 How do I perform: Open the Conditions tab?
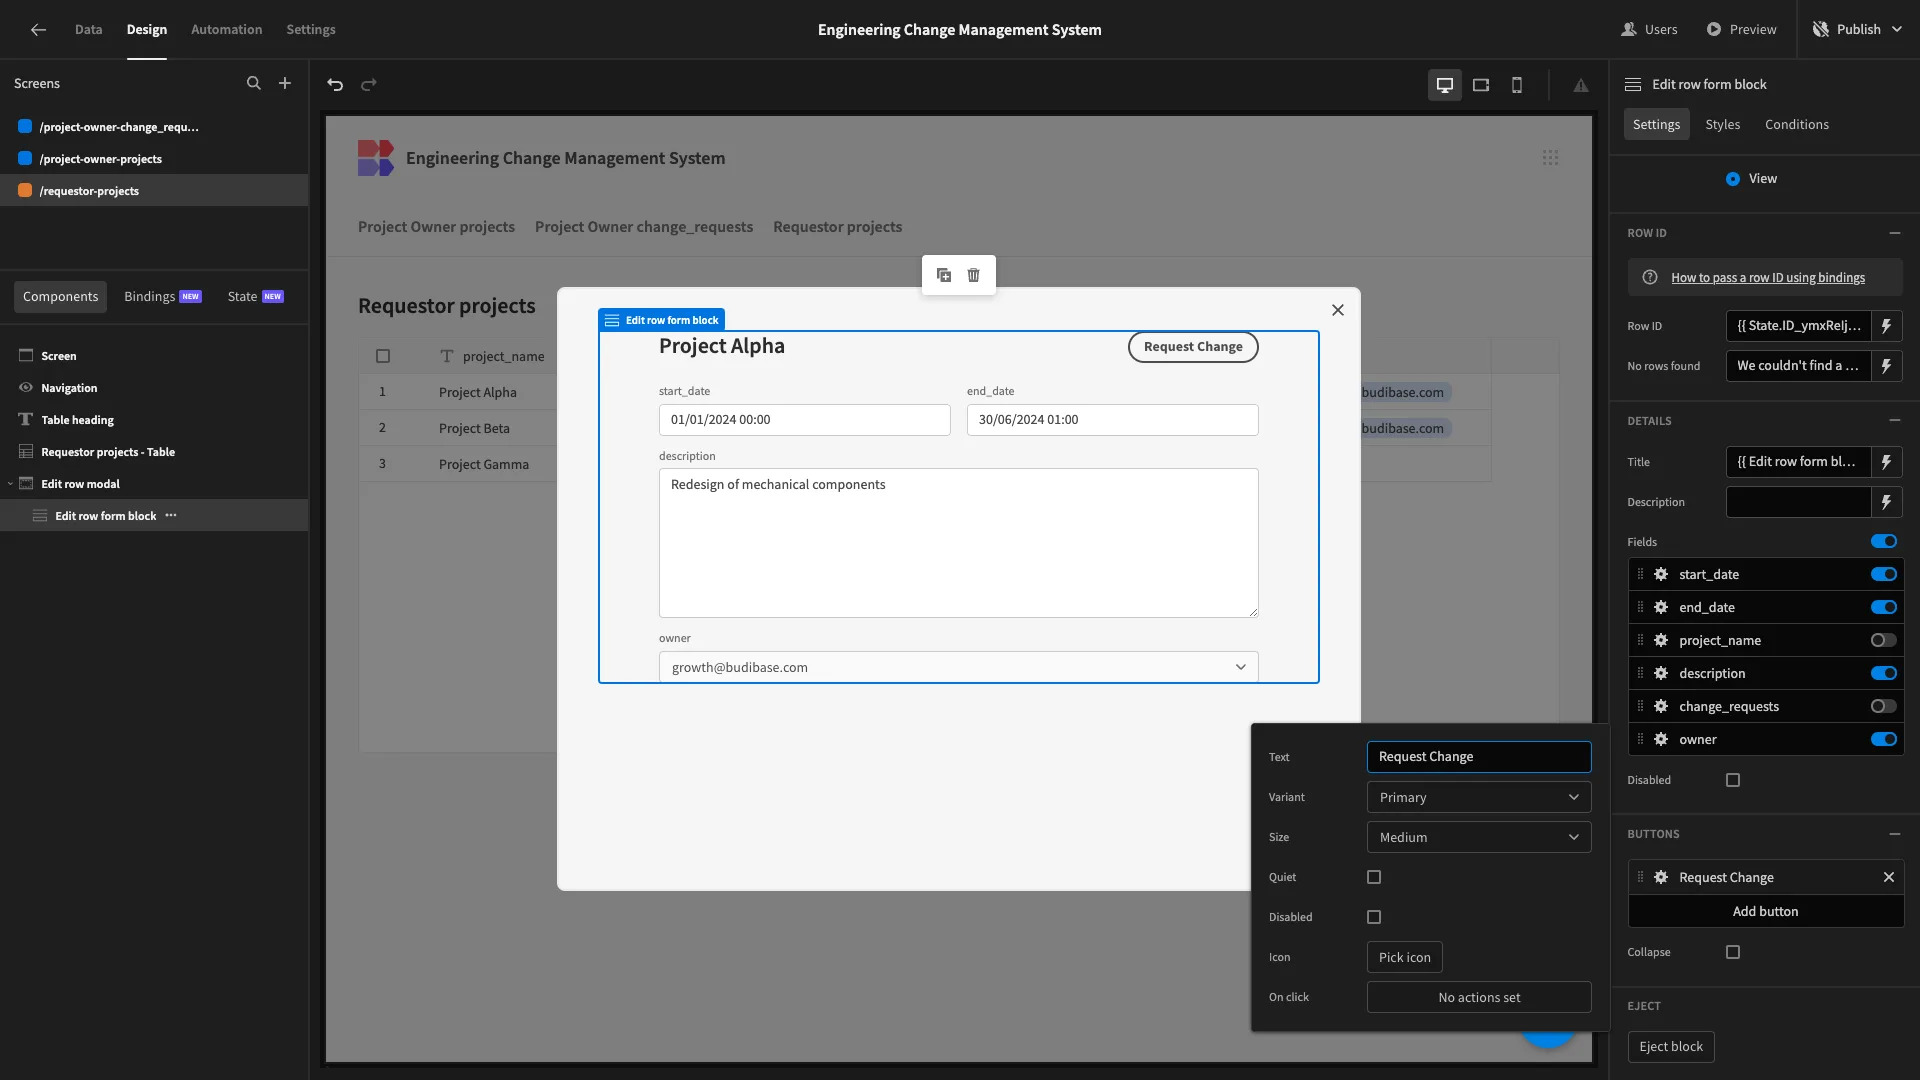(1797, 124)
